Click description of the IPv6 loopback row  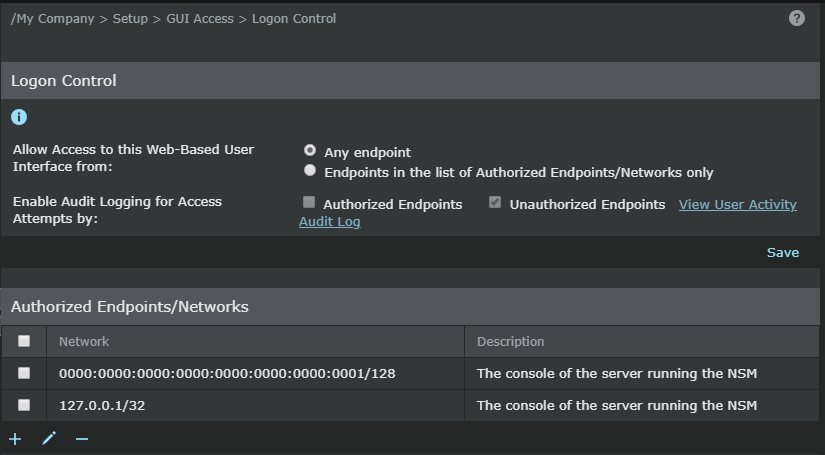click(x=642, y=373)
